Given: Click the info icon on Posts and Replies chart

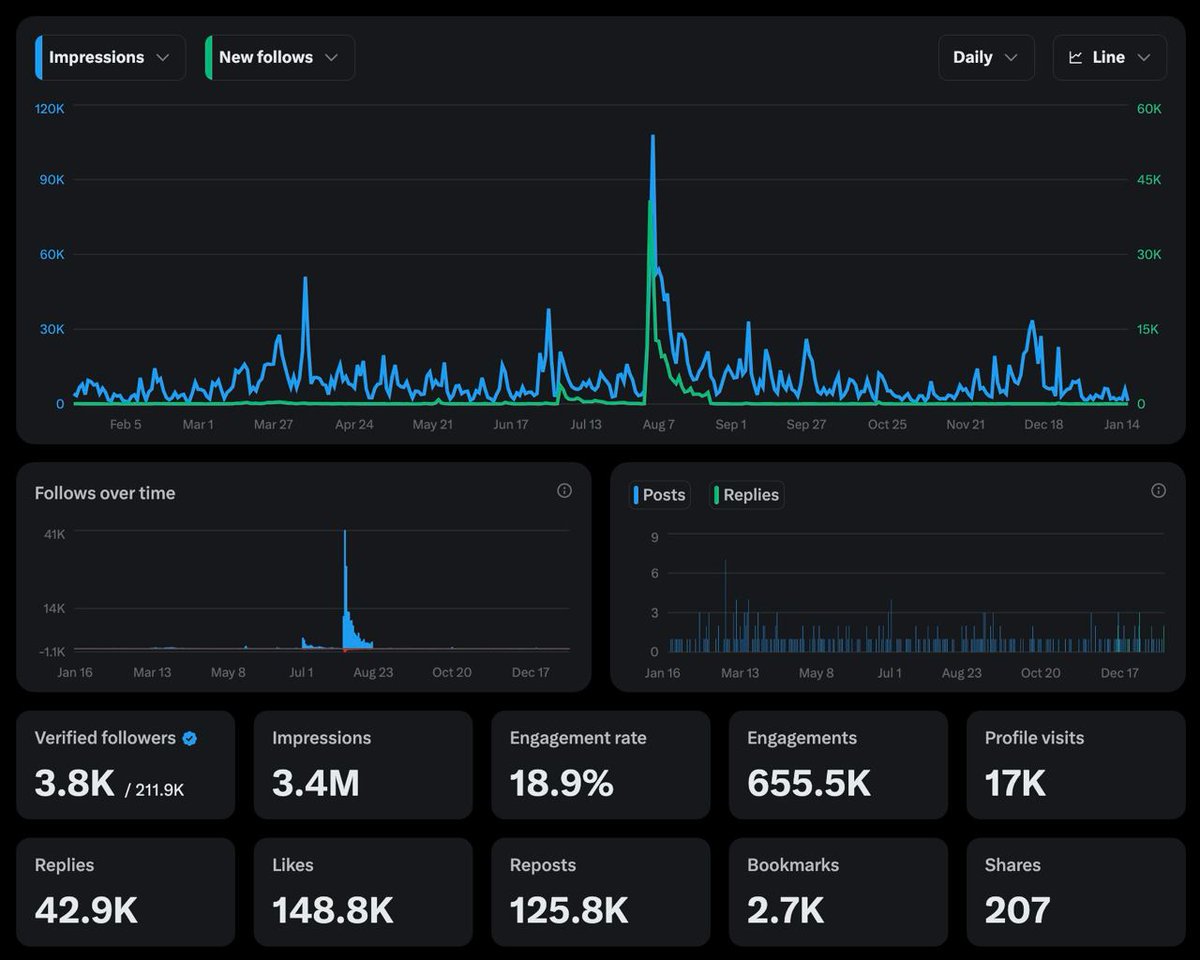Looking at the screenshot, I should click(x=1158, y=490).
